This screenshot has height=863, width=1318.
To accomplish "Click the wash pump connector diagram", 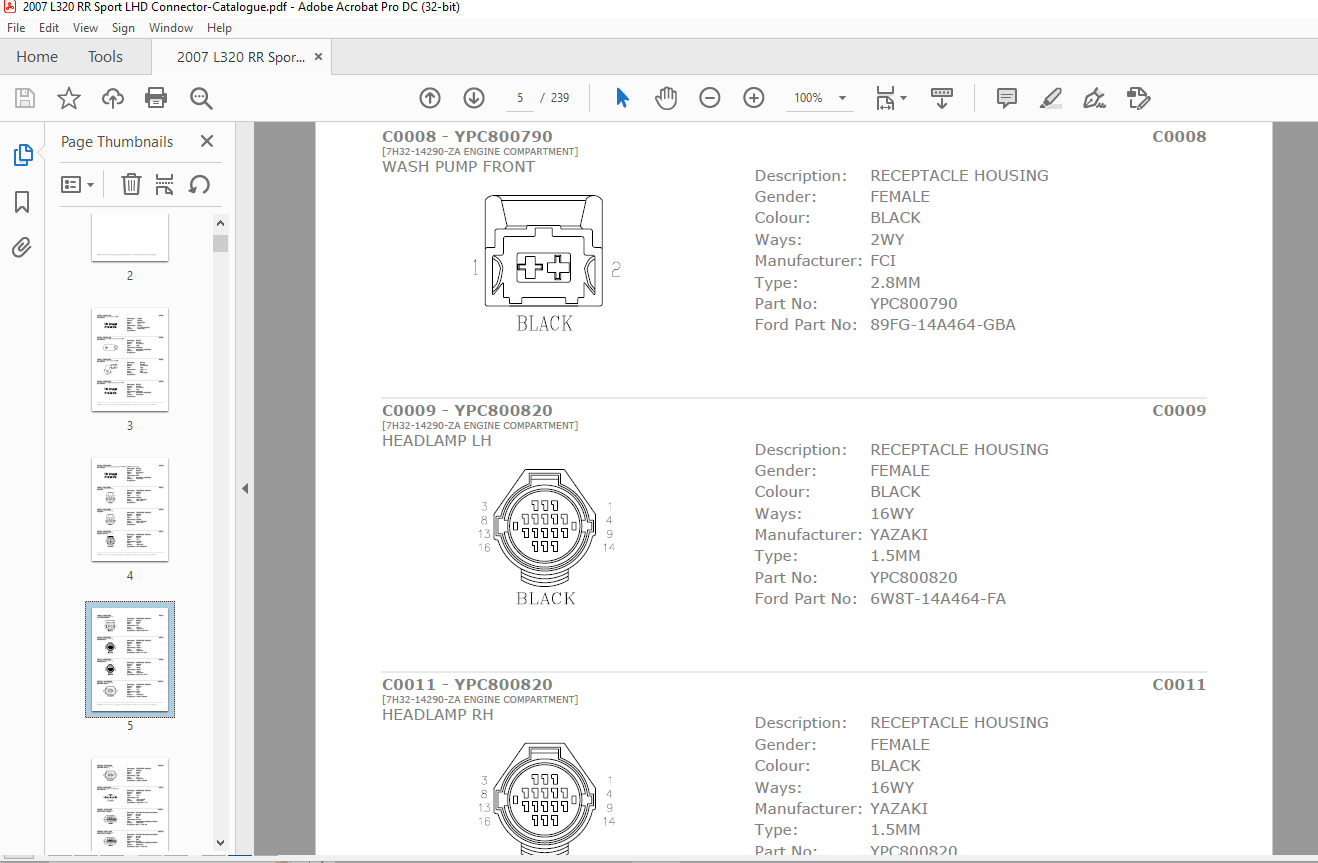I will pos(544,251).
